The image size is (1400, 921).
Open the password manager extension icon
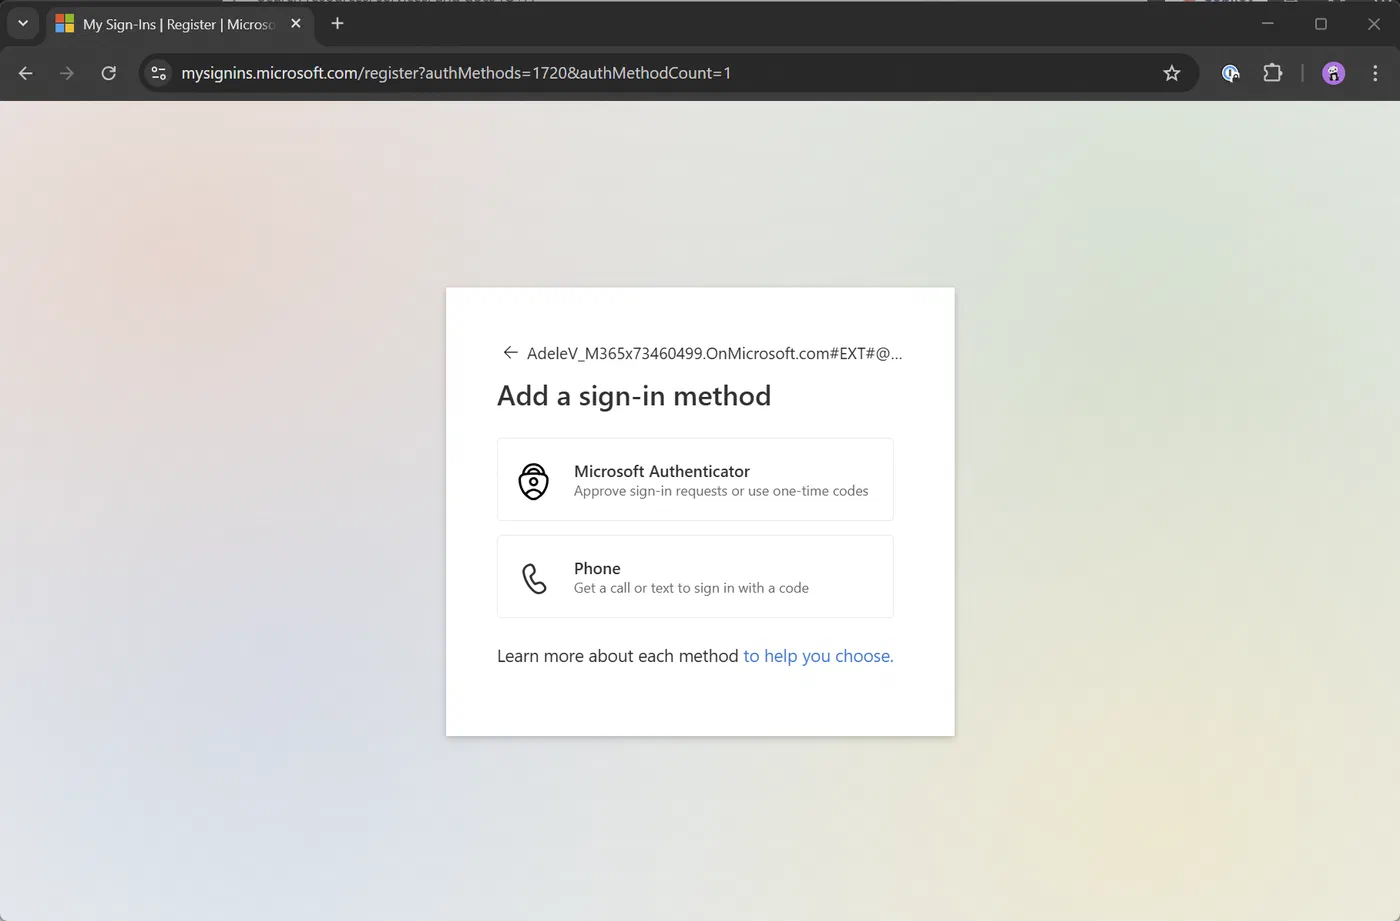pyautogui.click(x=1231, y=73)
